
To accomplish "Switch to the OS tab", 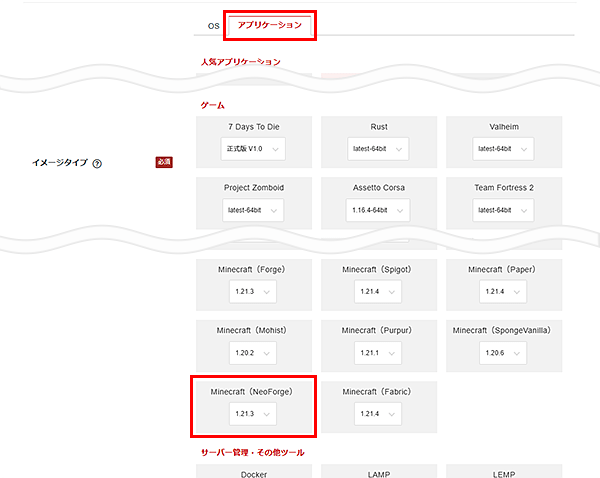I will coord(212,25).
